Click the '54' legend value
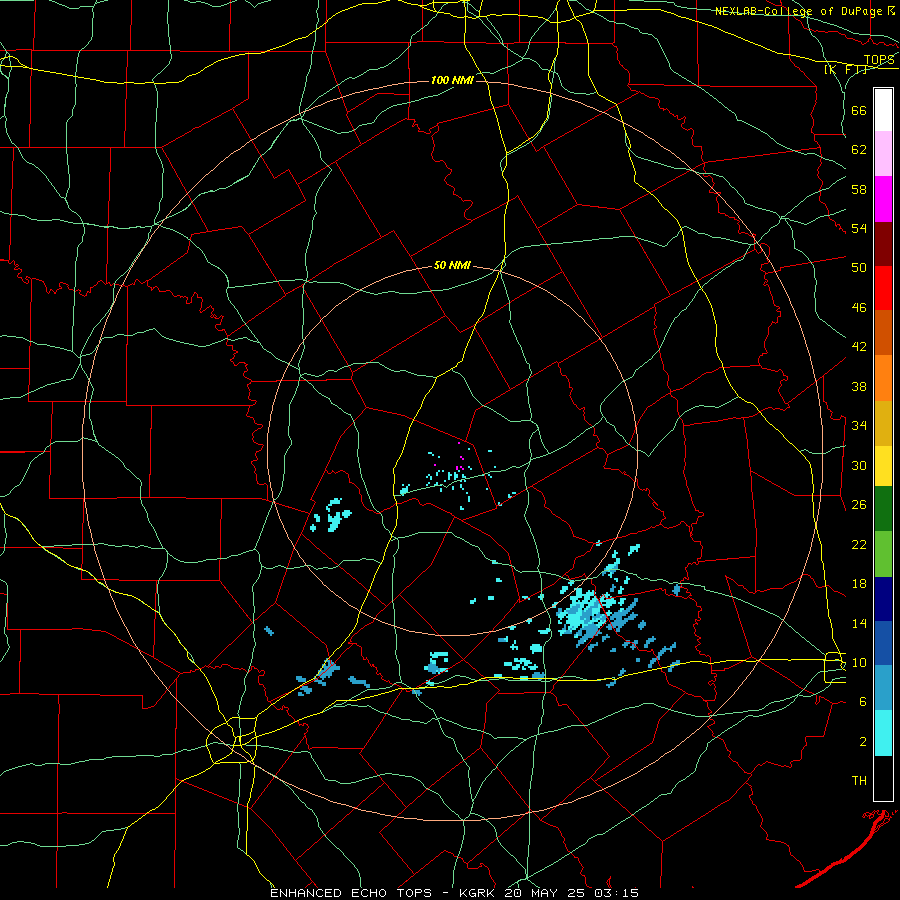Viewport: 900px width, 900px height. tap(859, 228)
